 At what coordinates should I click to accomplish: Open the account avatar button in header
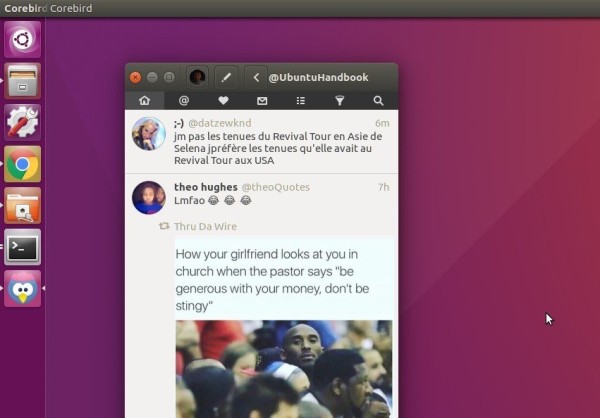click(x=197, y=77)
